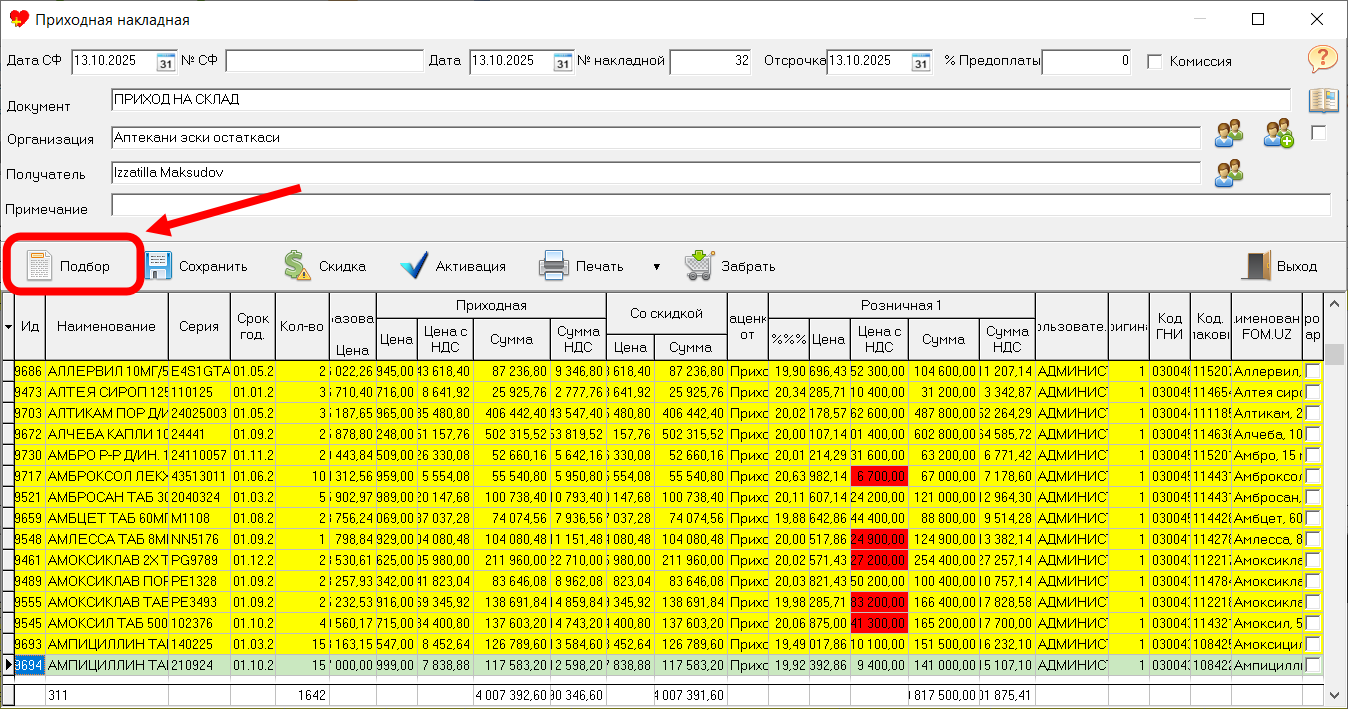Click the Примечание input field
The width and height of the screenshot is (1348, 709).
click(x=720, y=206)
